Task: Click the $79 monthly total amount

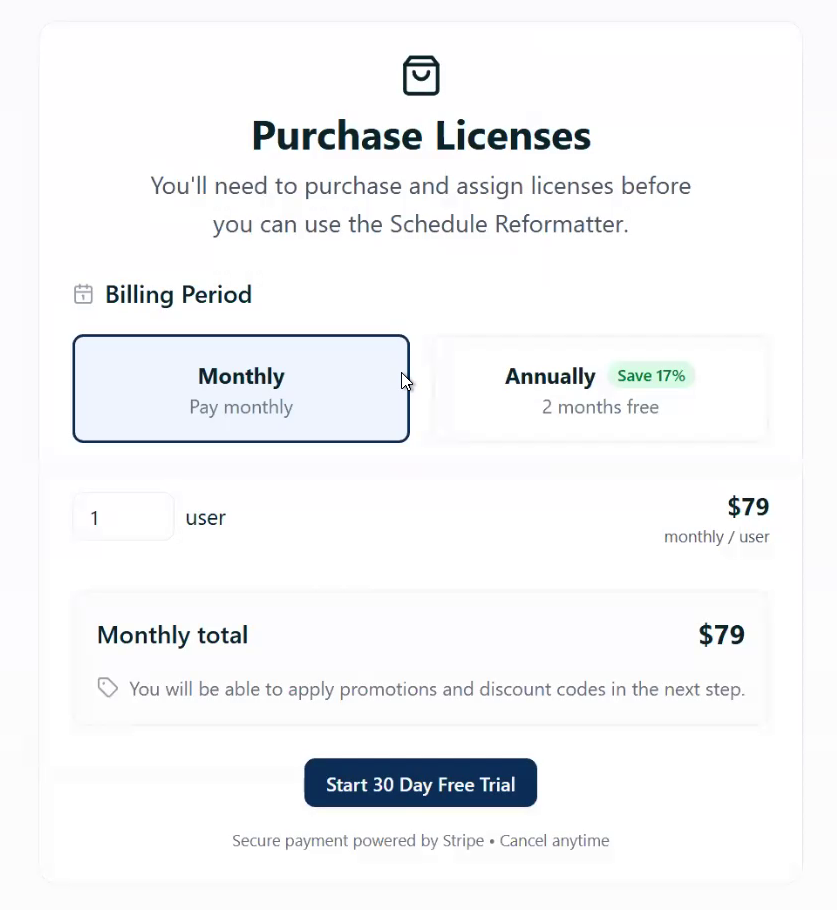Action: [x=721, y=635]
